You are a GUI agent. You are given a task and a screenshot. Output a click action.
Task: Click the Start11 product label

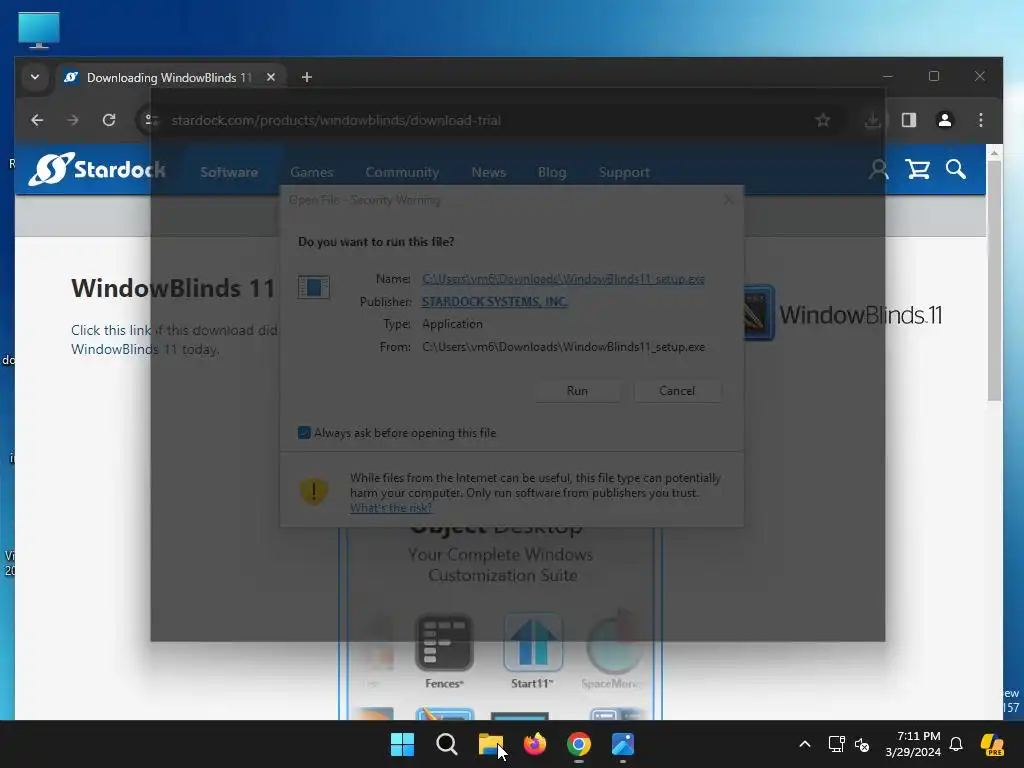532,683
